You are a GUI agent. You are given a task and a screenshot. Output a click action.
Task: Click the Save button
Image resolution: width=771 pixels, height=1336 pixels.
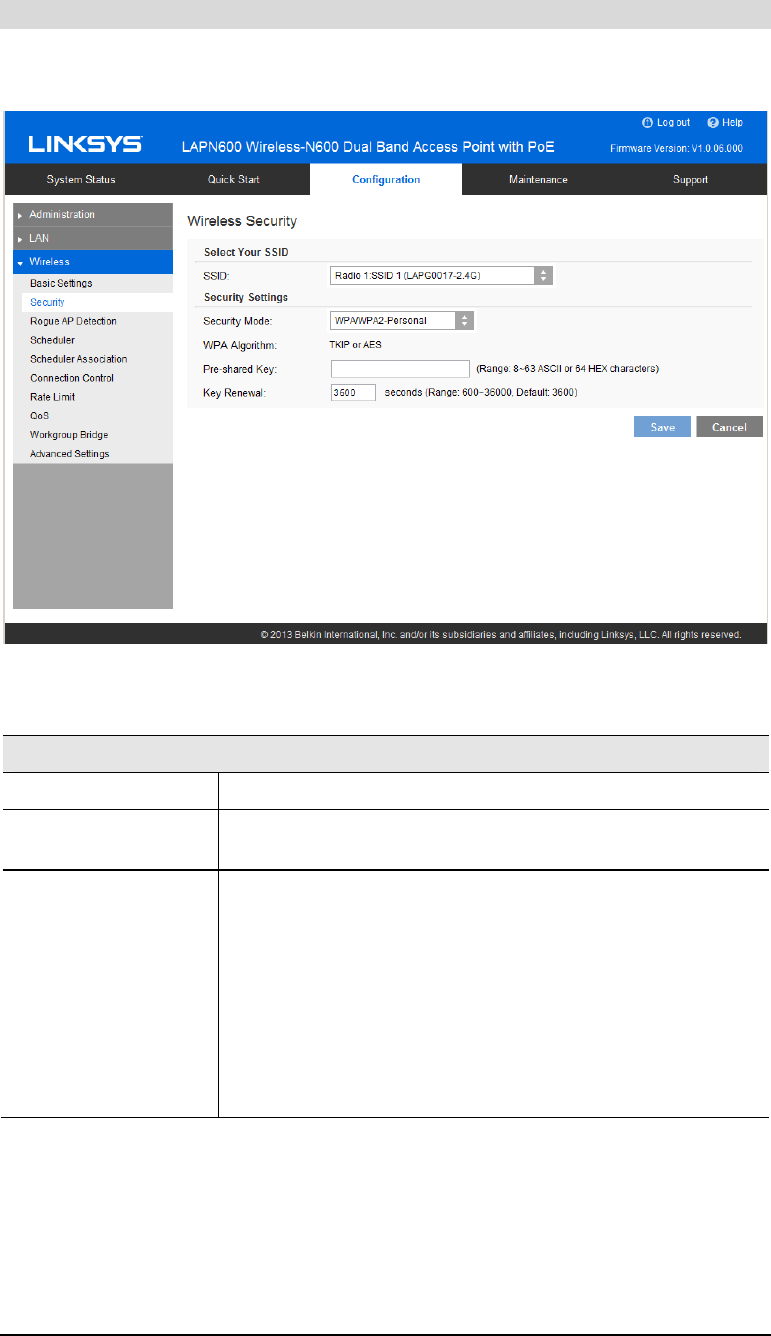point(662,427)
